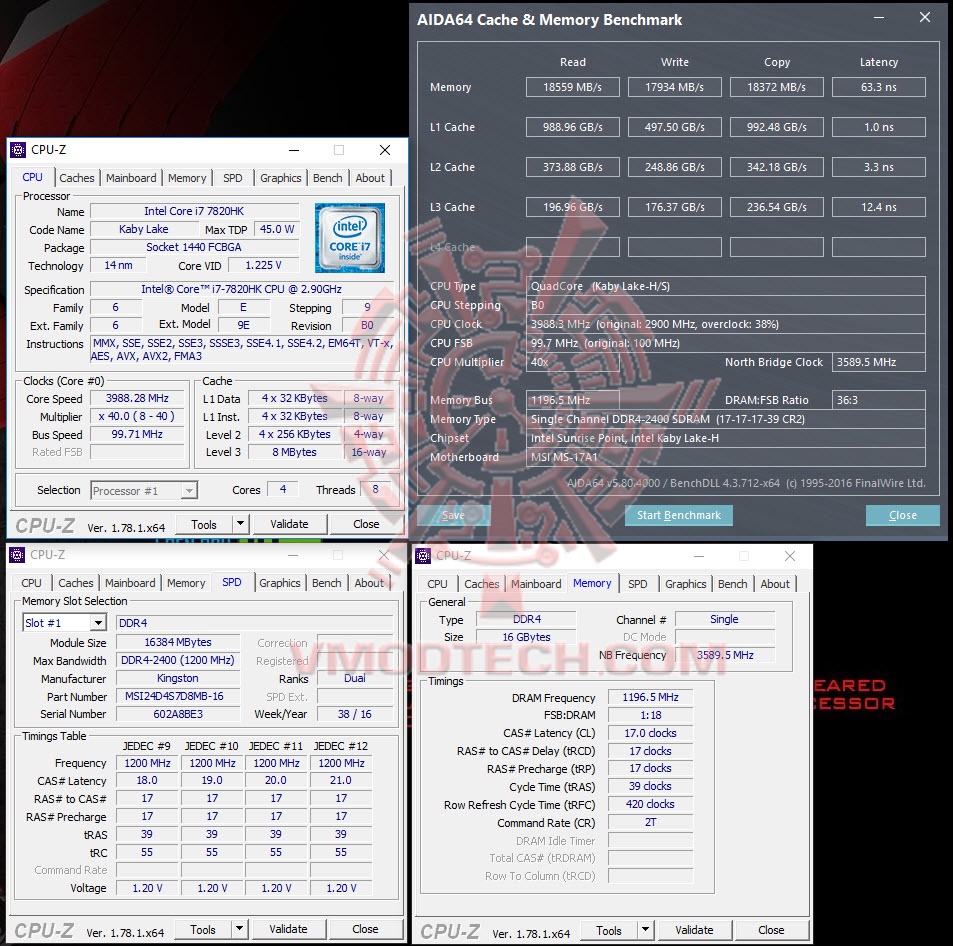Click North Bridge Clock 3589.5 MHz value
The width and height of the screenshot is (953, 946).
pos(879,362)
